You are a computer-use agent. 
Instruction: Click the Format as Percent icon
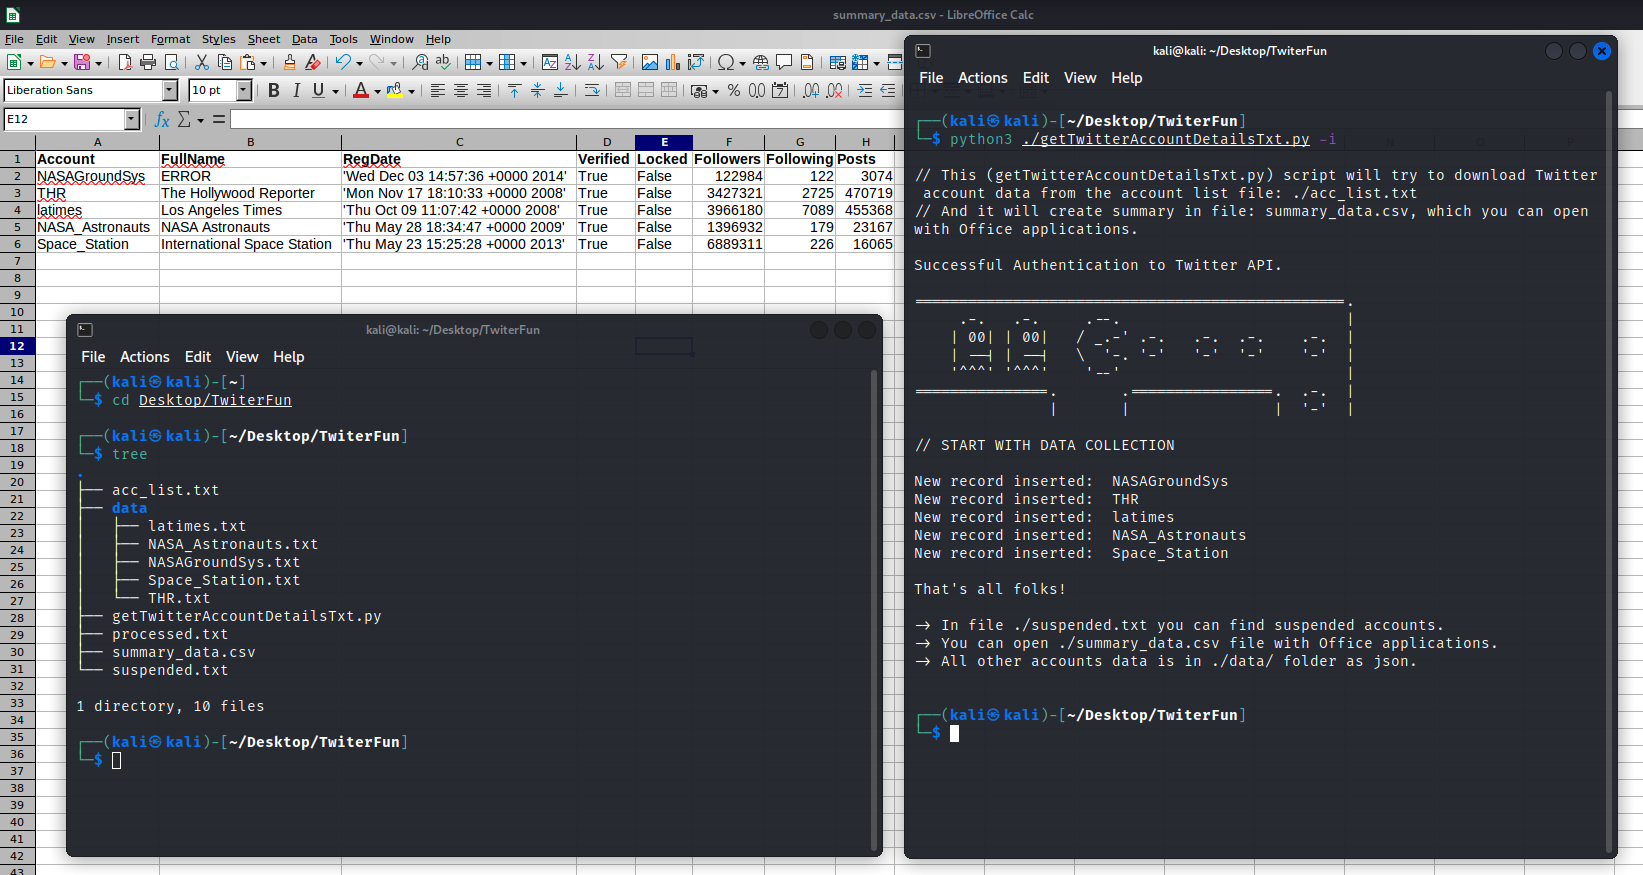pos(734,90)
